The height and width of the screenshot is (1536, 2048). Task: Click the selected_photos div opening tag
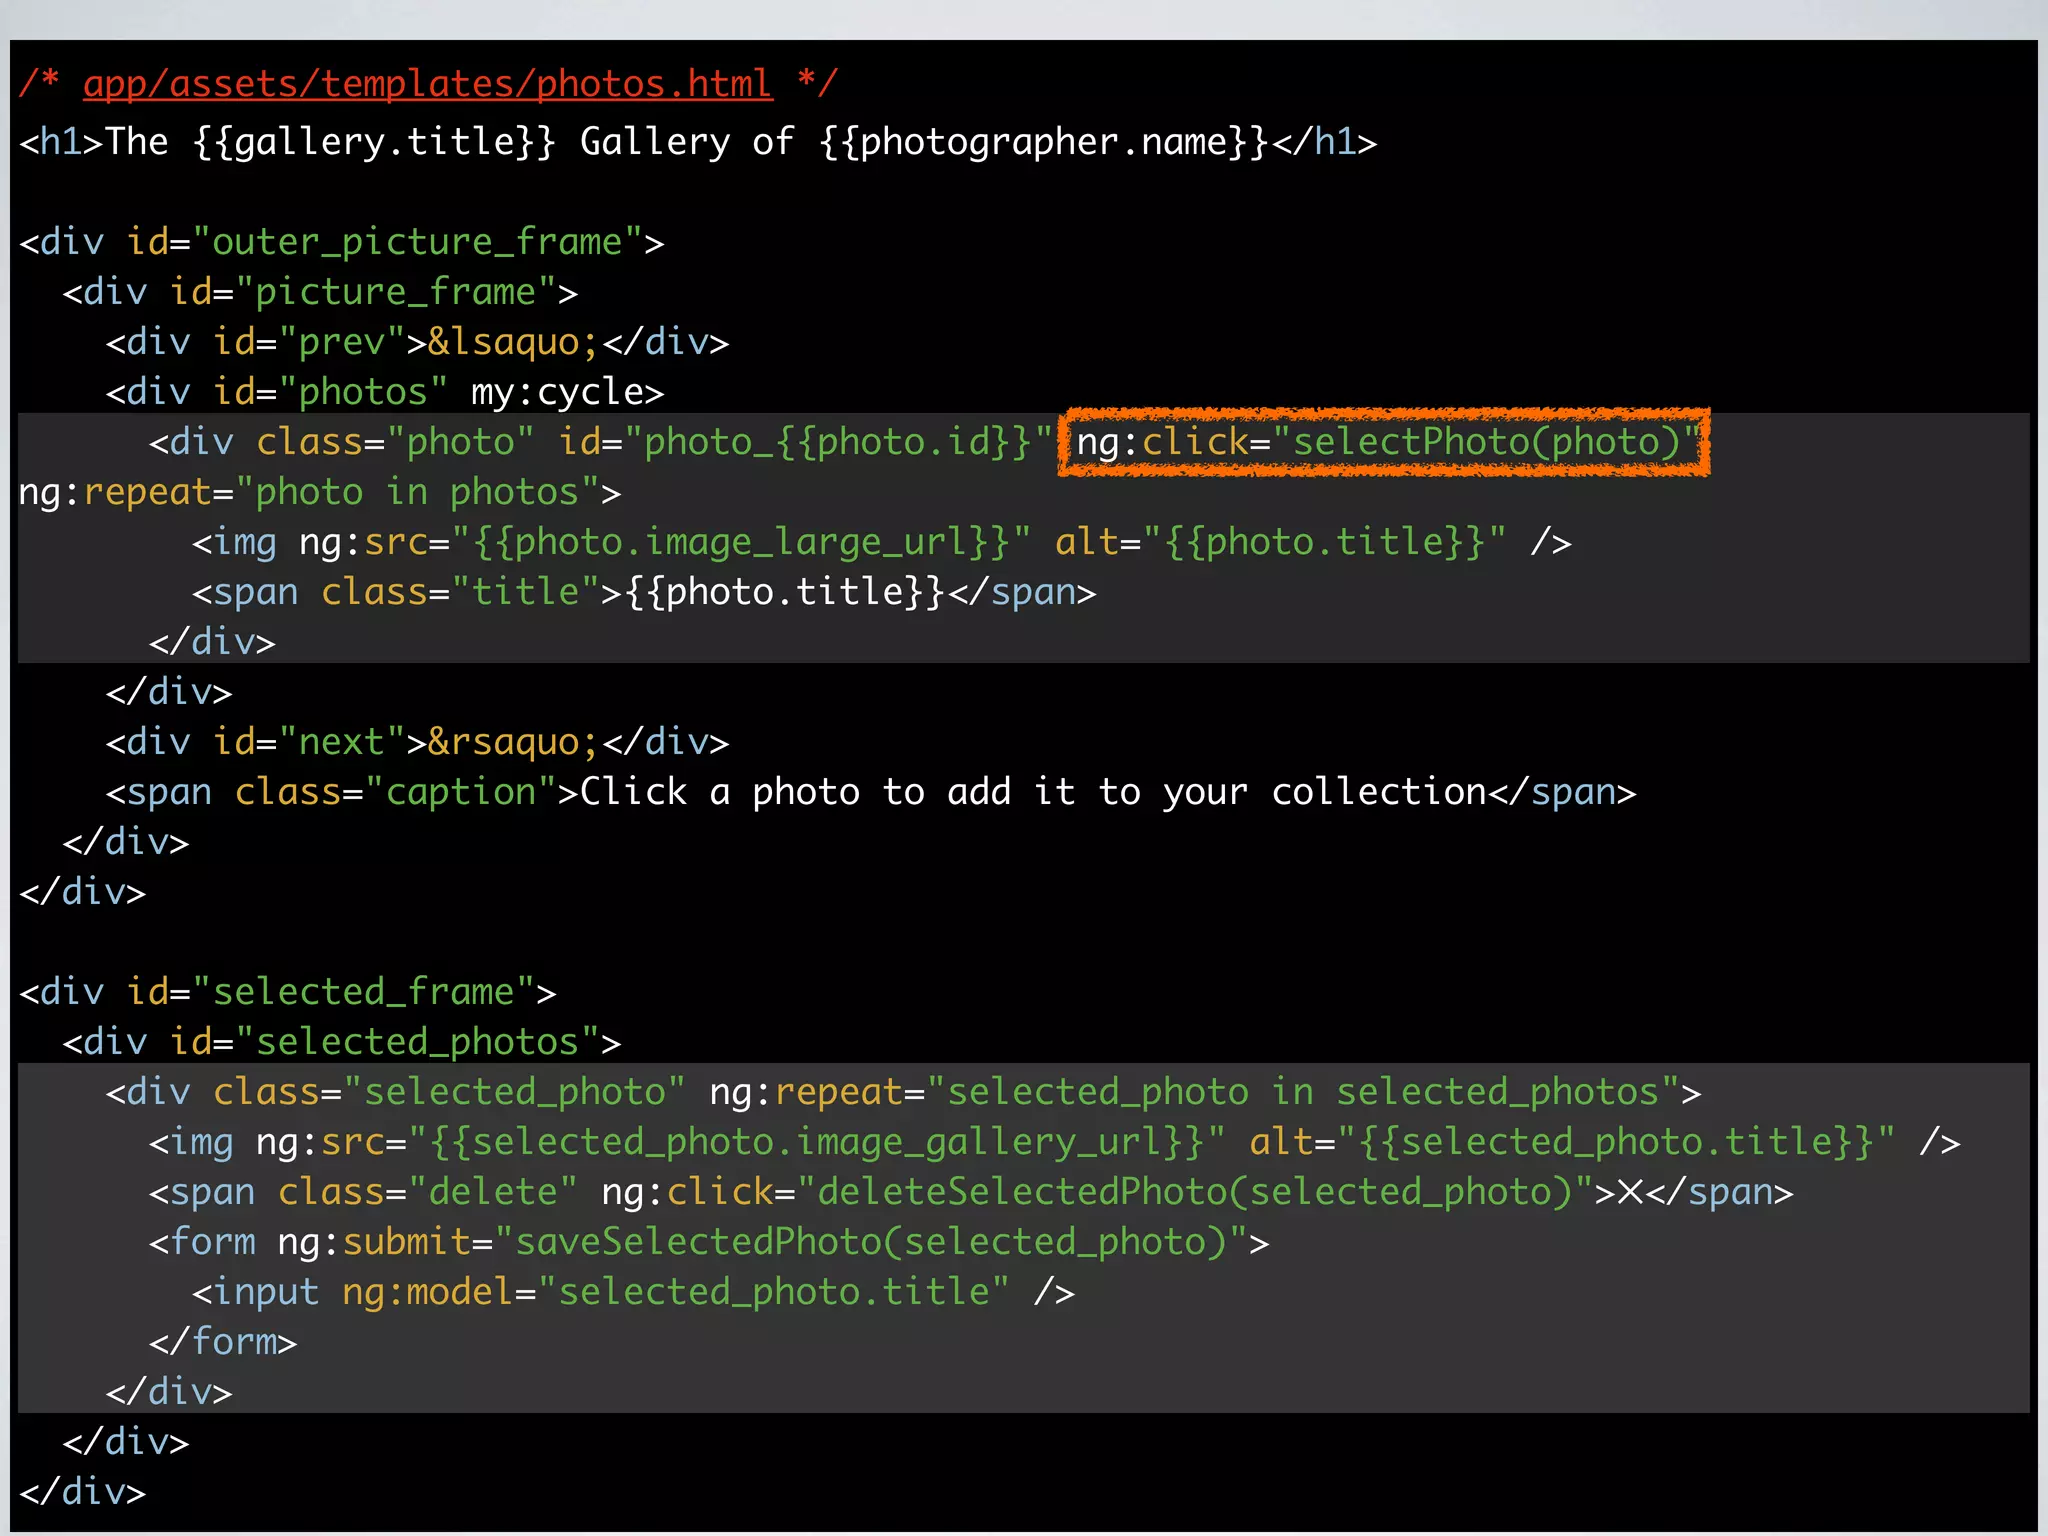(341, 1042)
